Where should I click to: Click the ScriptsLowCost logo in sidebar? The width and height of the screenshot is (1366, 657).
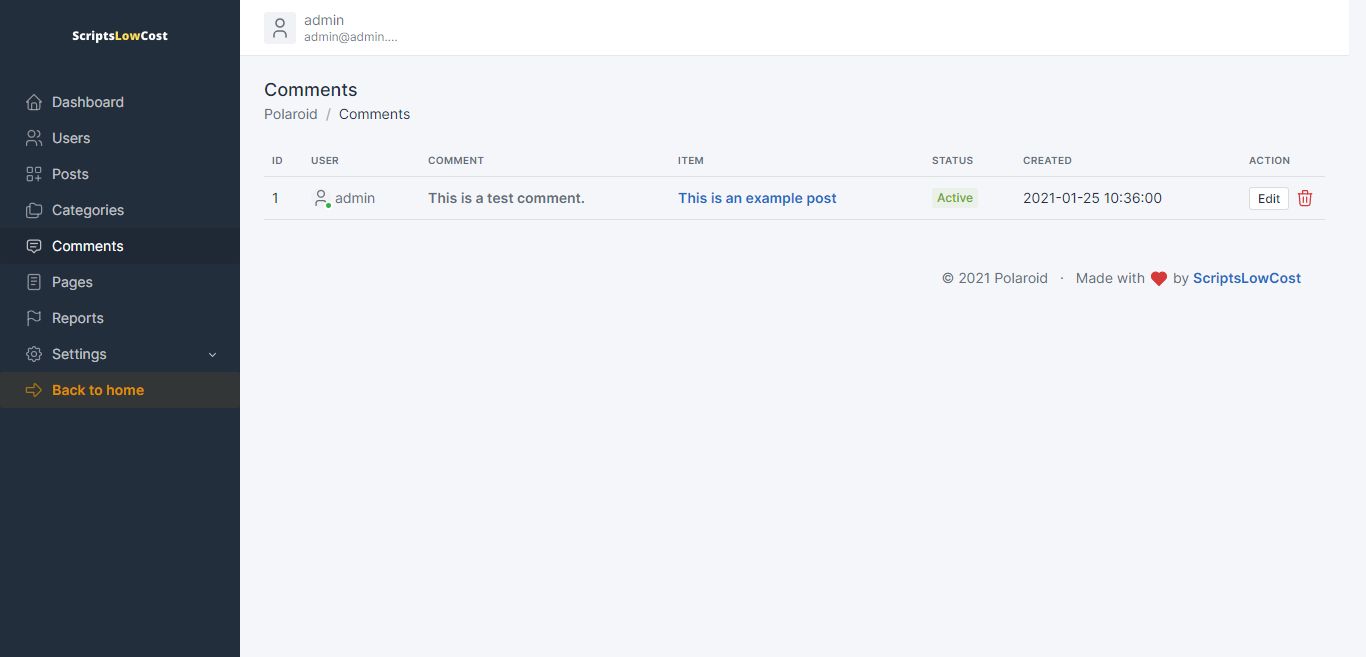120,36
